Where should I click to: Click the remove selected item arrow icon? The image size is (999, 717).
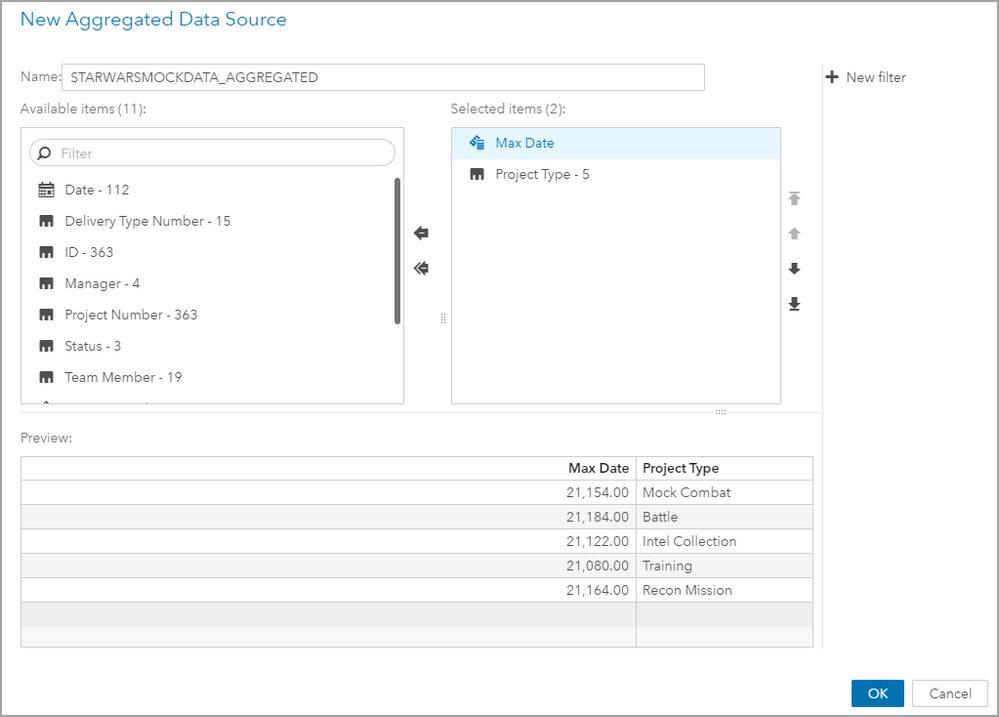coord(421,233)
